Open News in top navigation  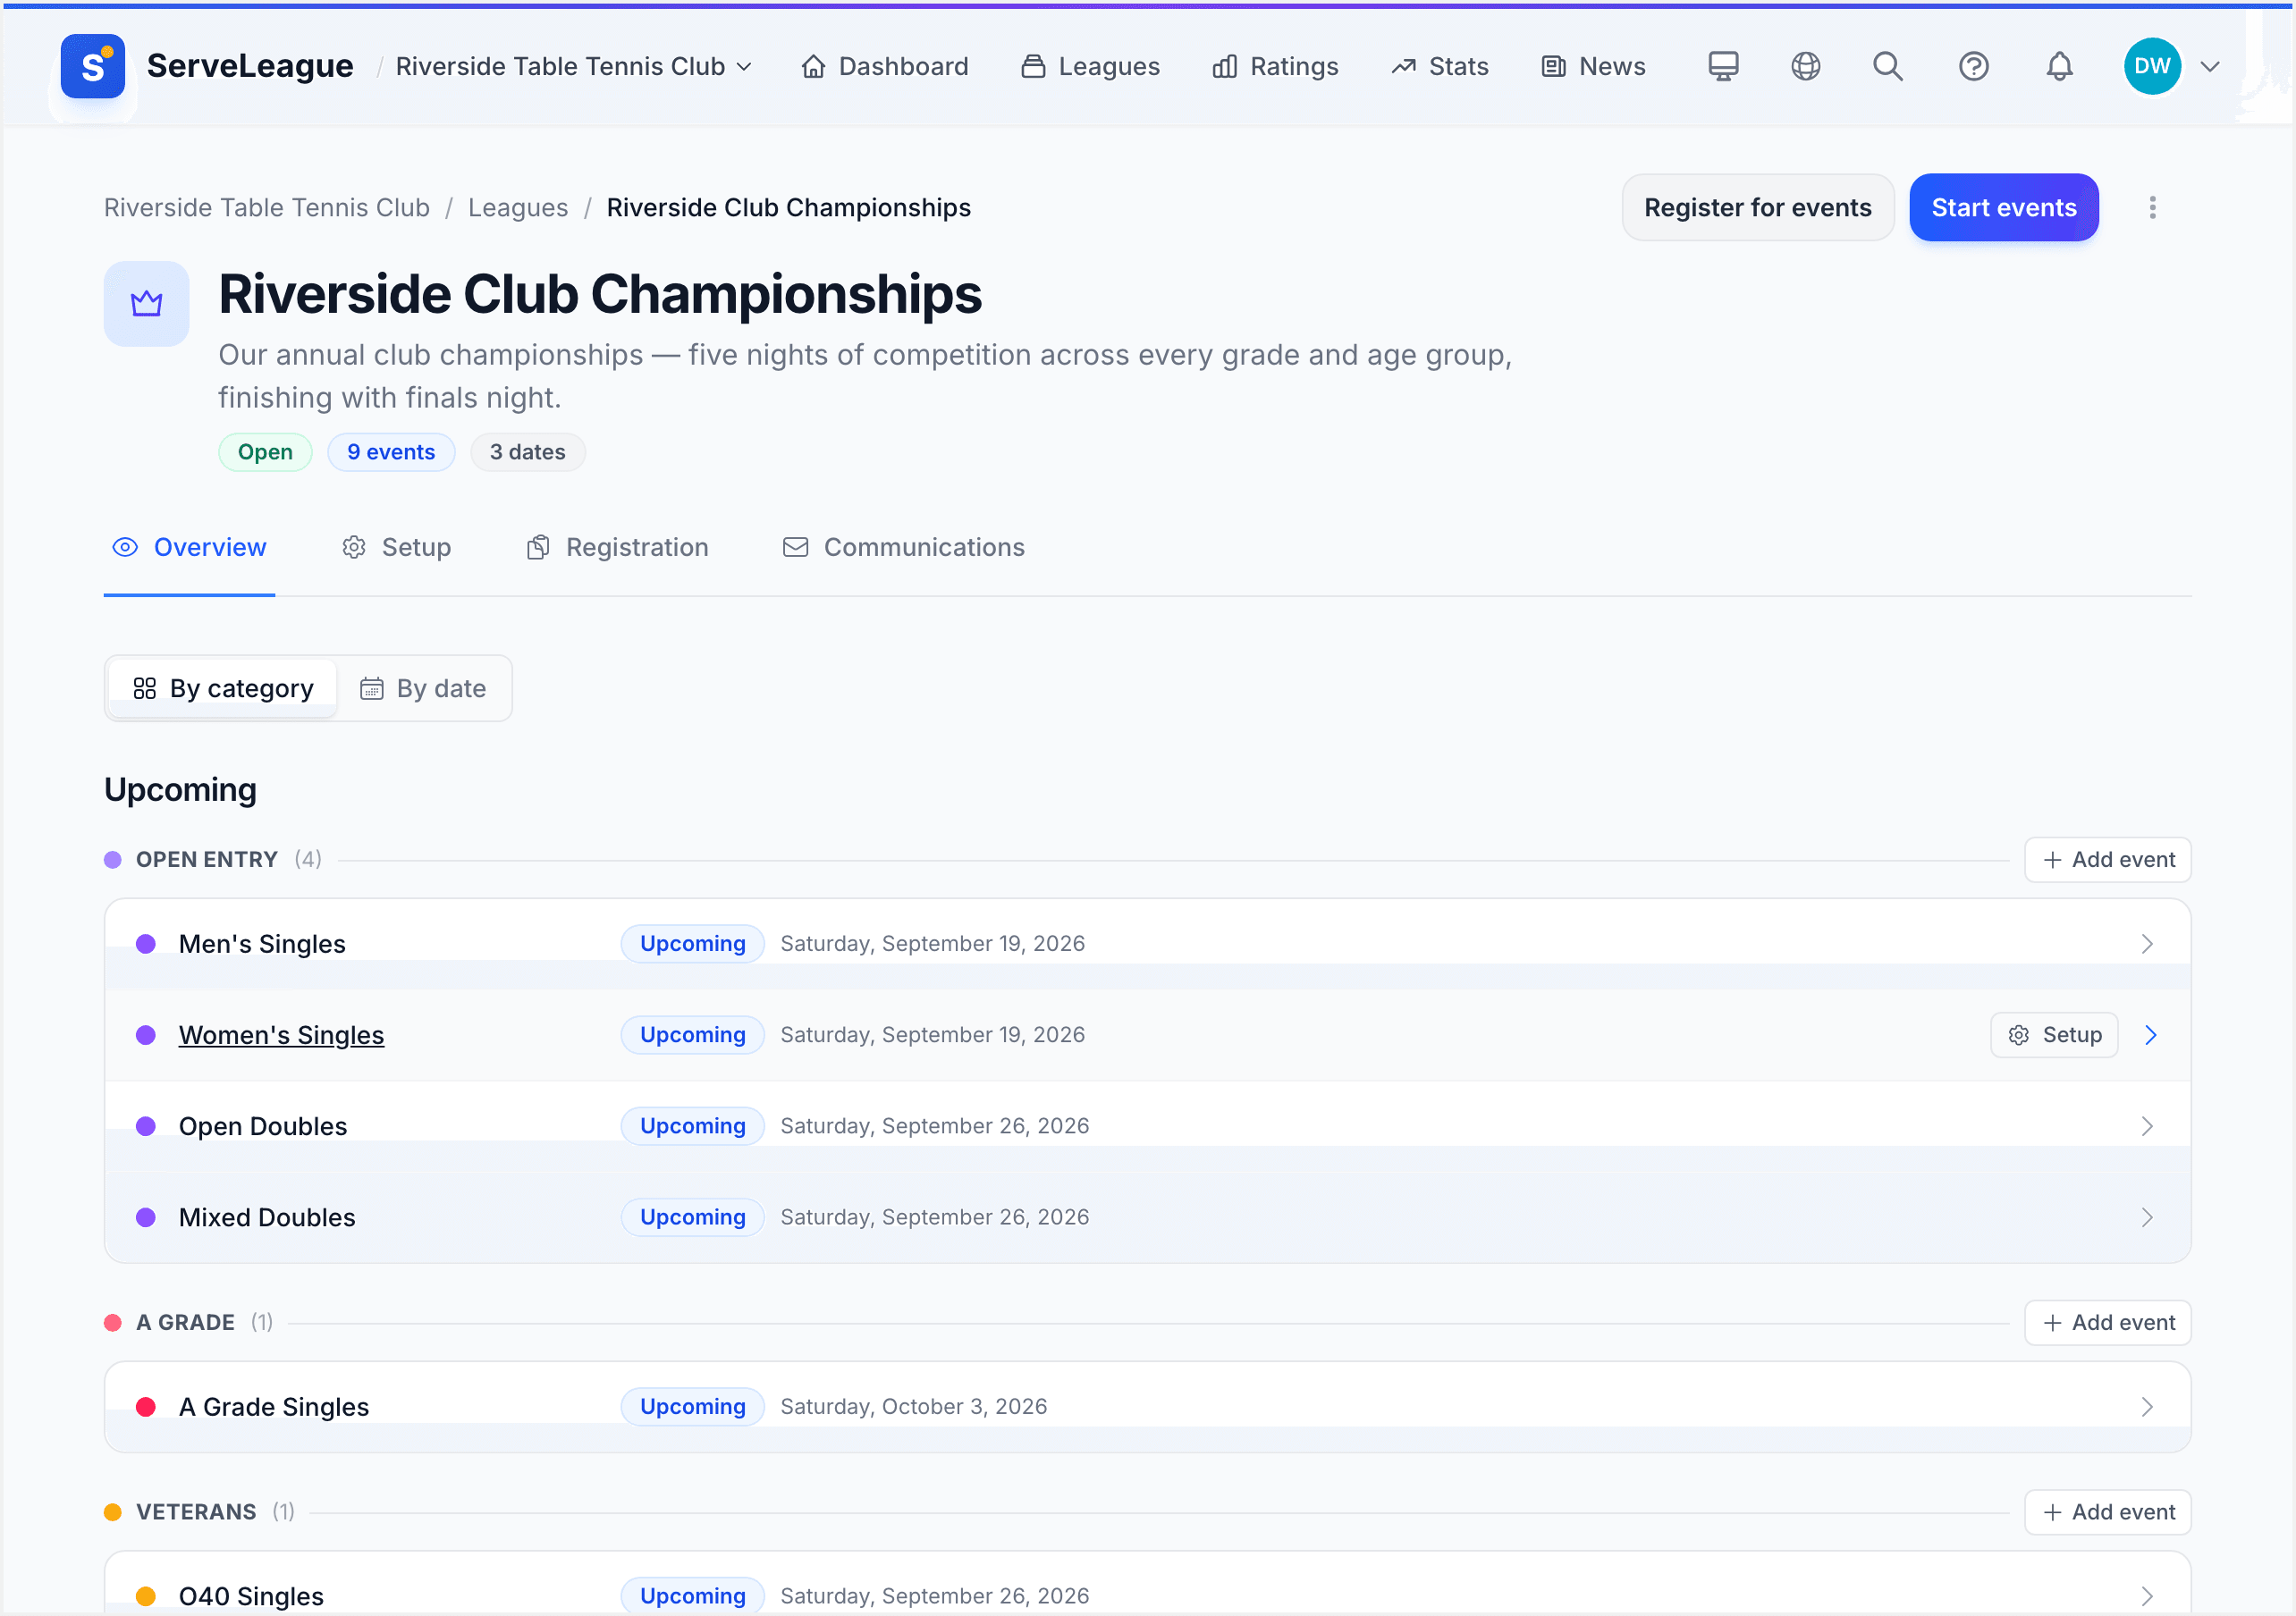click(x=1593, y=66)
